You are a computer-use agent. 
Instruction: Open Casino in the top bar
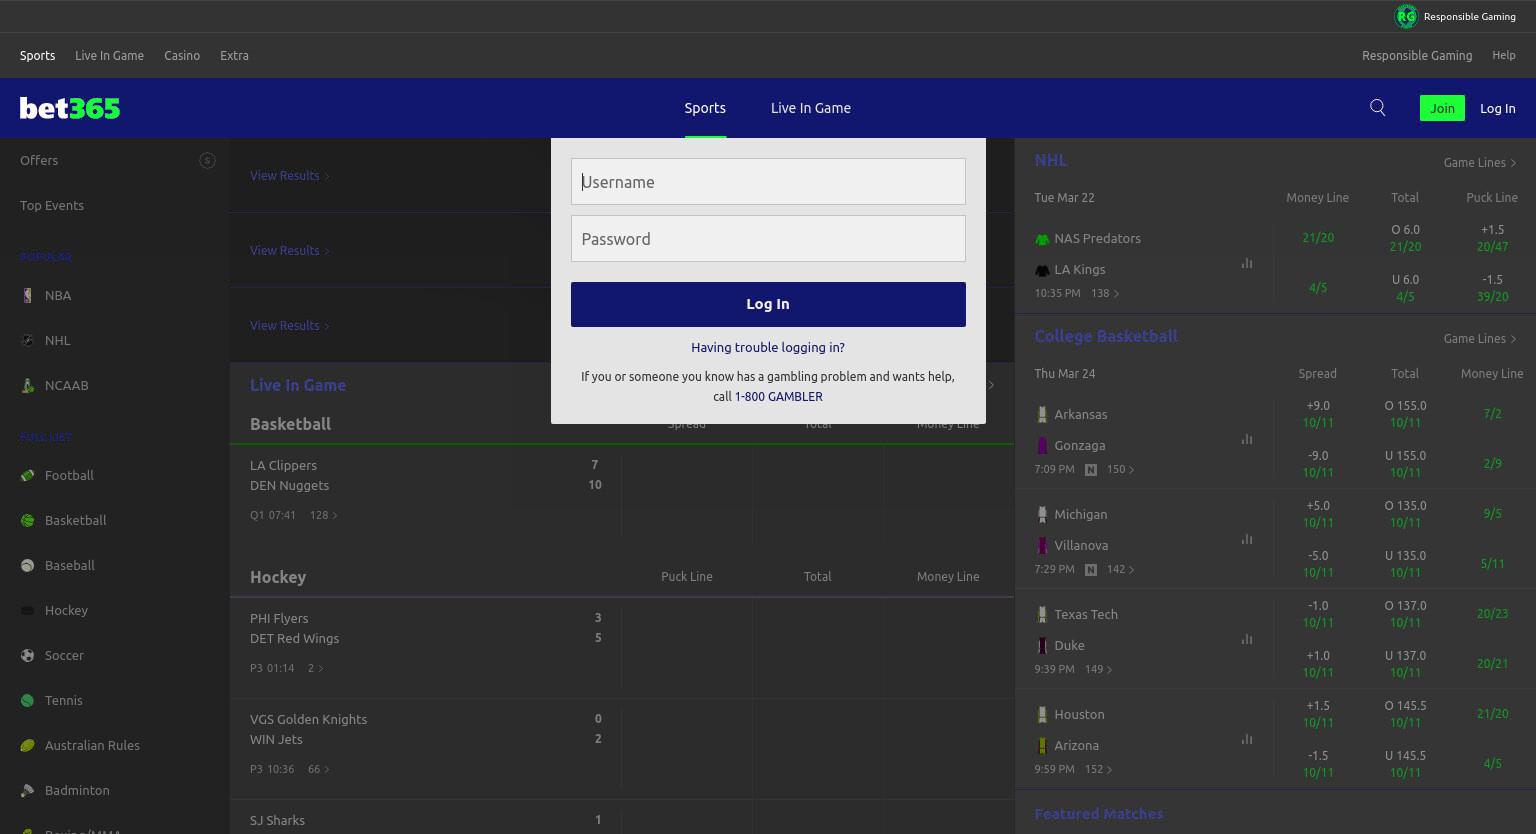pyautogui.click(x=182, y=55)
